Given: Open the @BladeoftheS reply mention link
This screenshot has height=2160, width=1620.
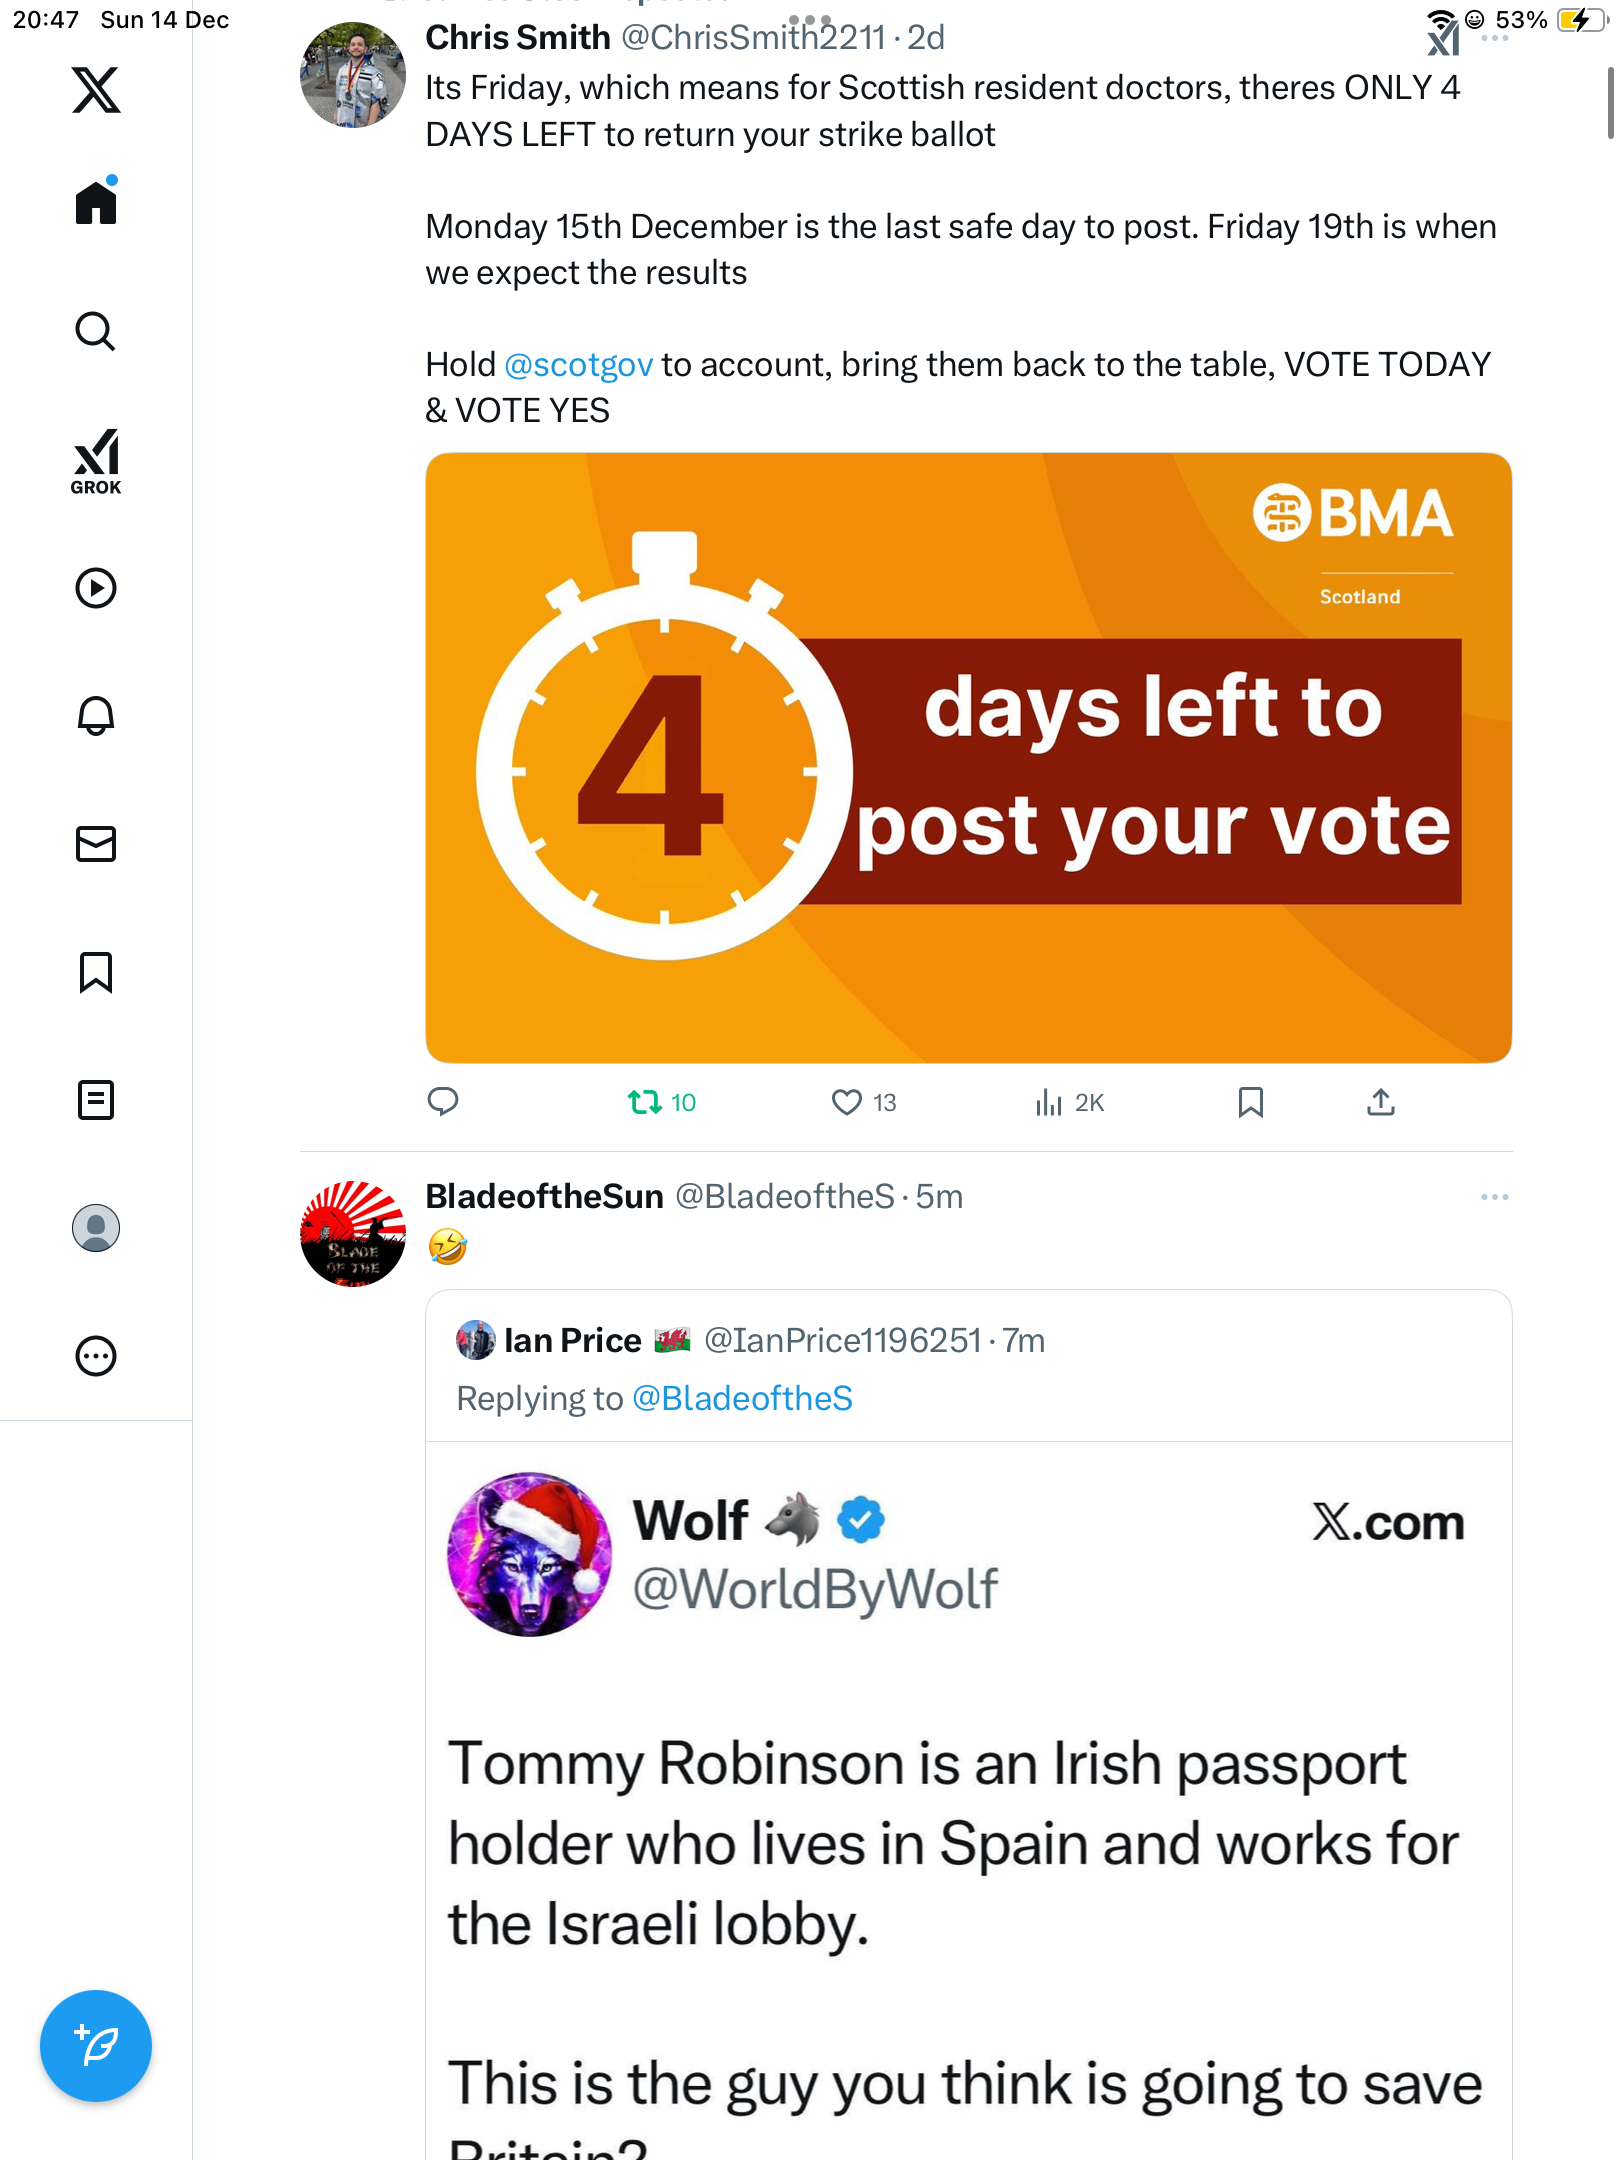Looking at the screenshot, I should tap(742, 1398).
